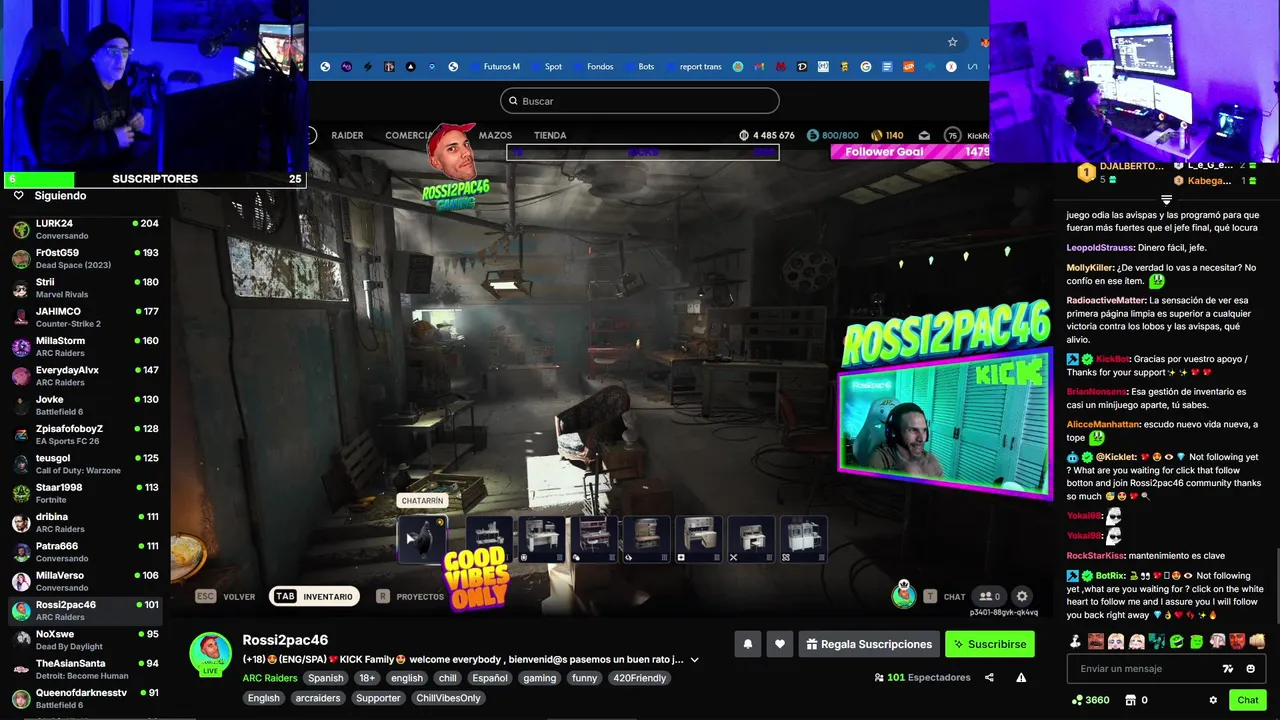Open the shop icon next to 0
This screenshot has width=1280, height=720.
coord(1131,700)
